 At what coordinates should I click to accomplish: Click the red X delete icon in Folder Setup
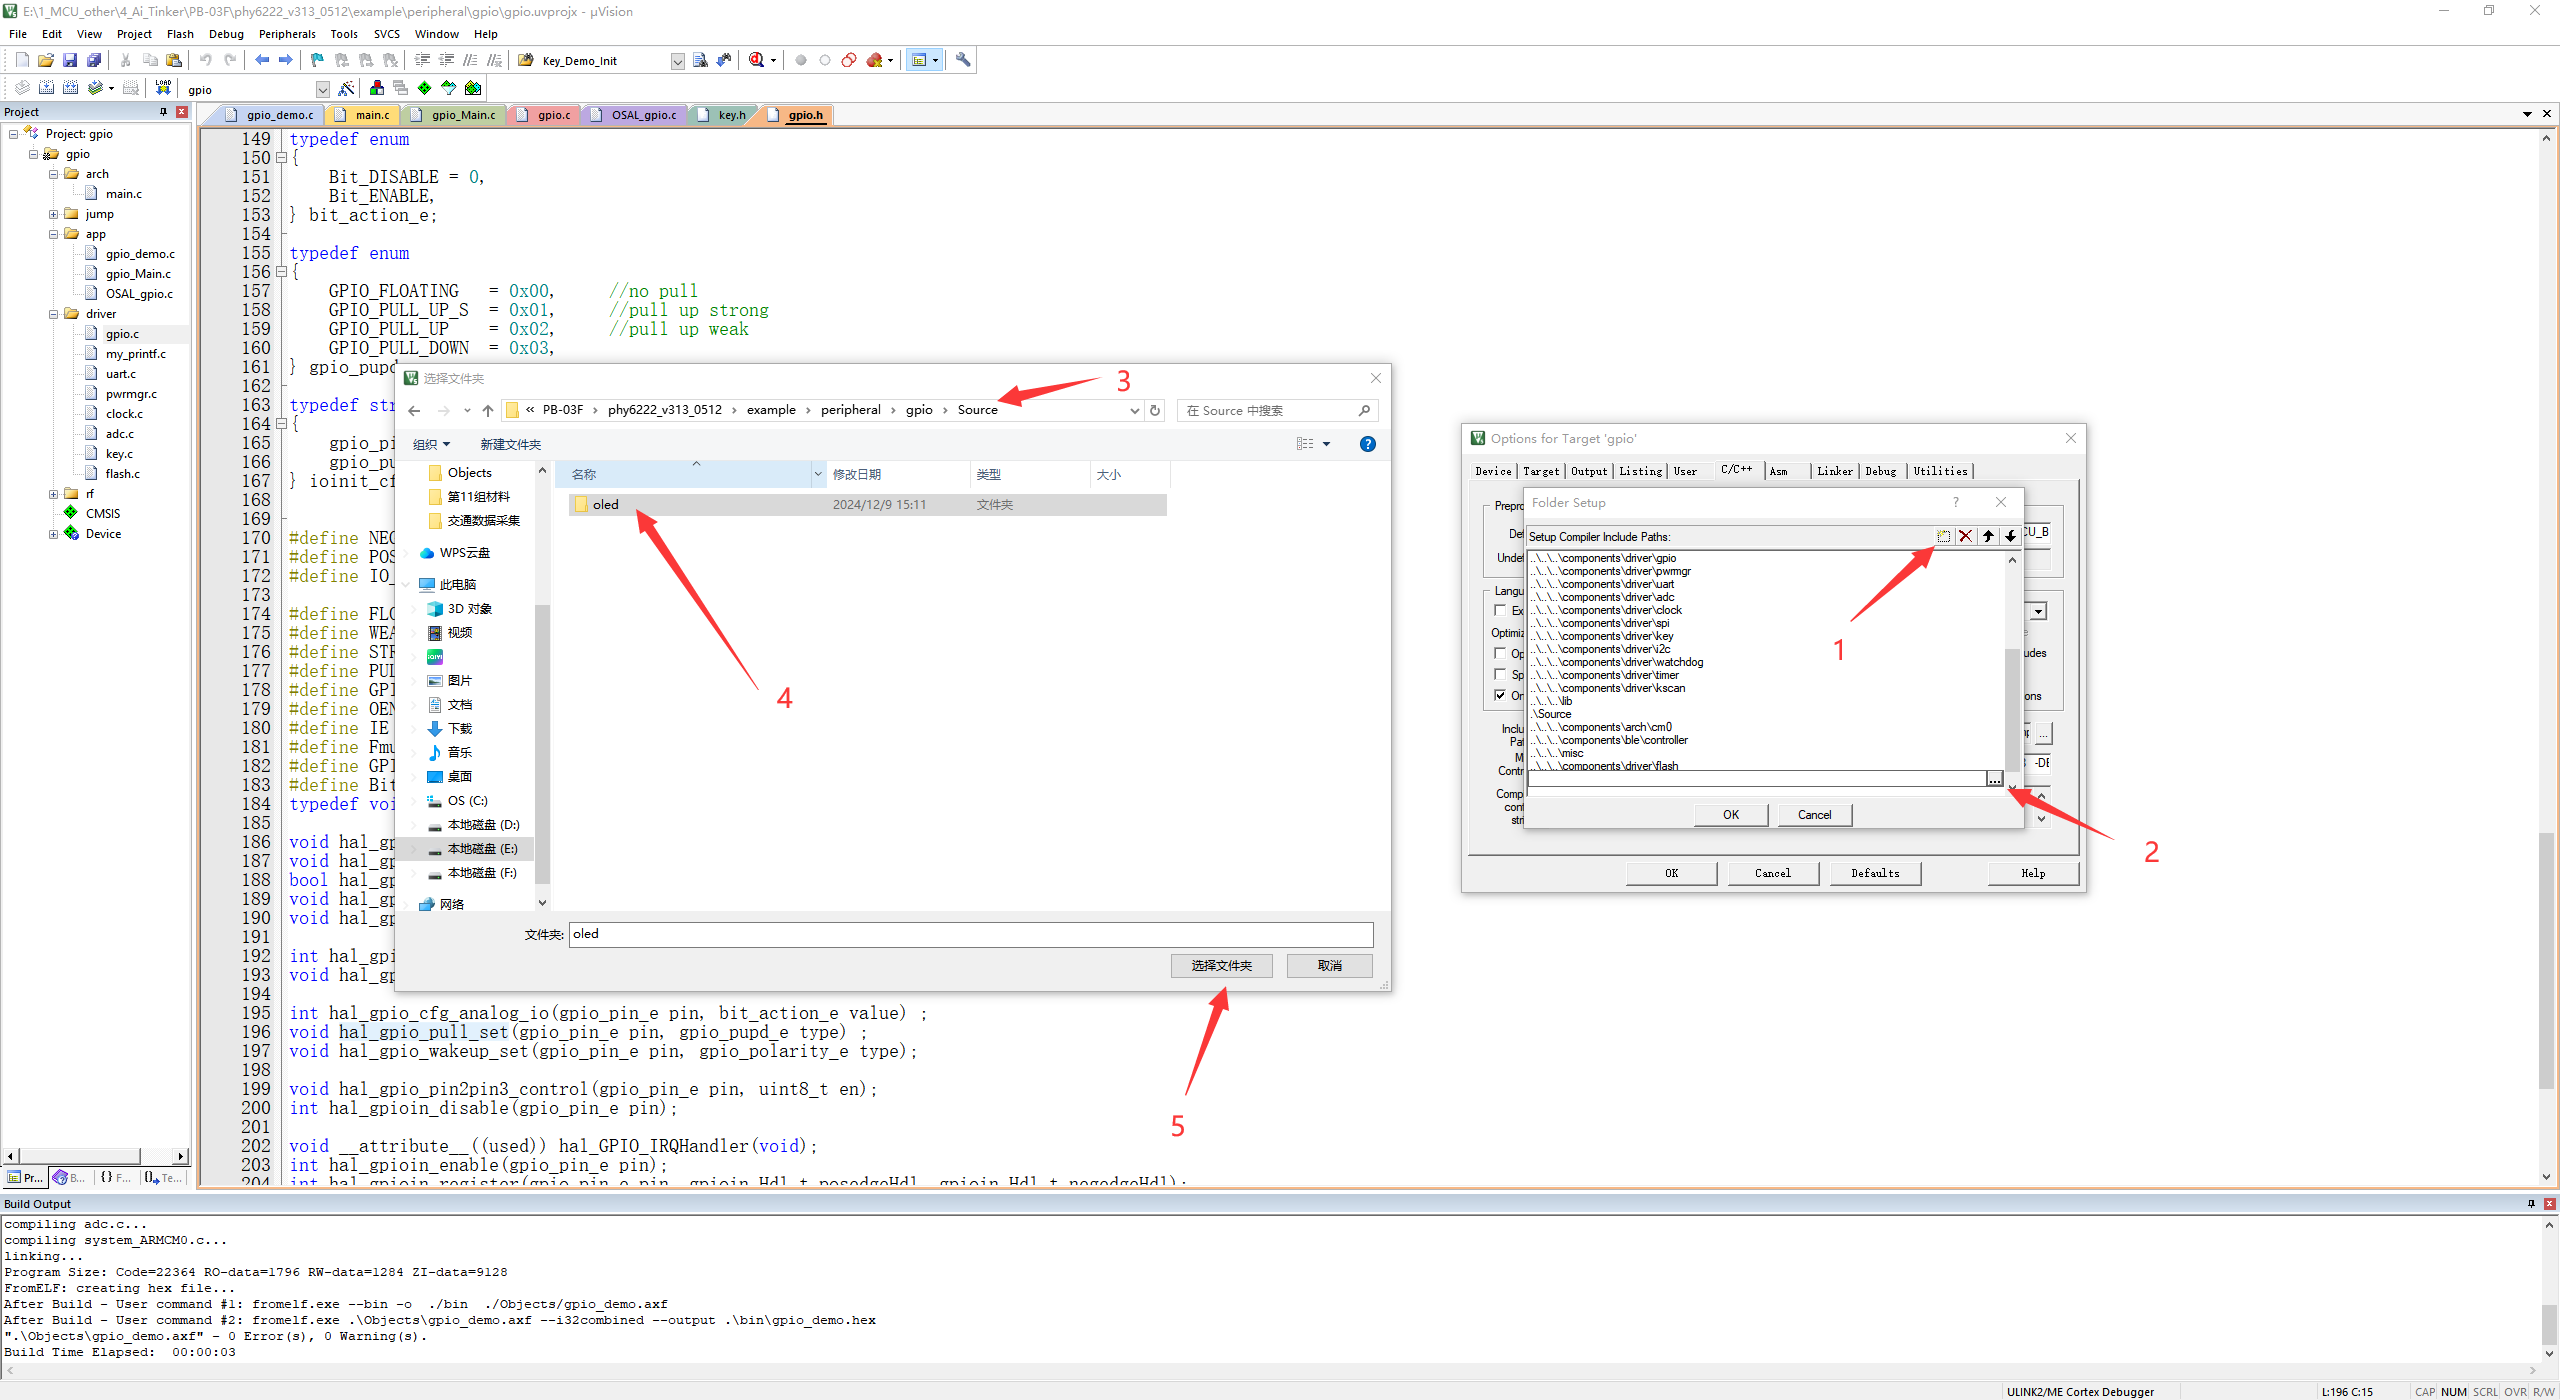click(x=1965, y=536)
